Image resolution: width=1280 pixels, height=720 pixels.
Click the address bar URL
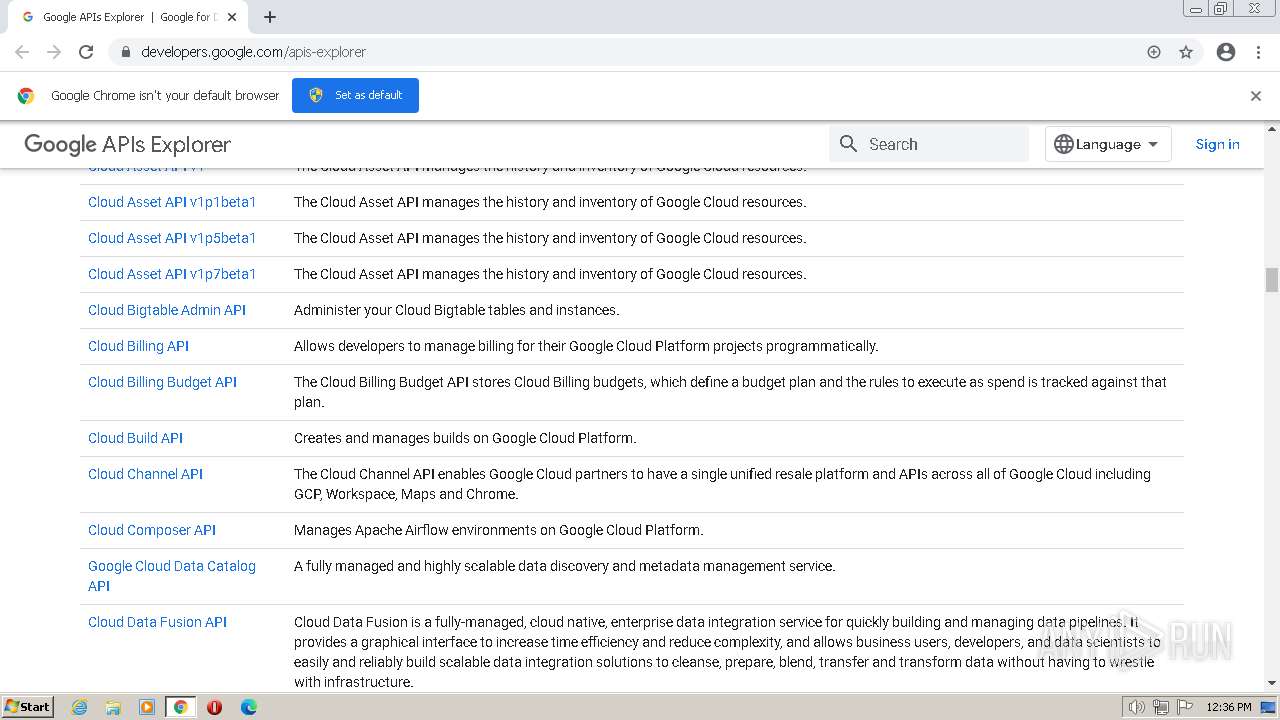(x=254, y=52)
